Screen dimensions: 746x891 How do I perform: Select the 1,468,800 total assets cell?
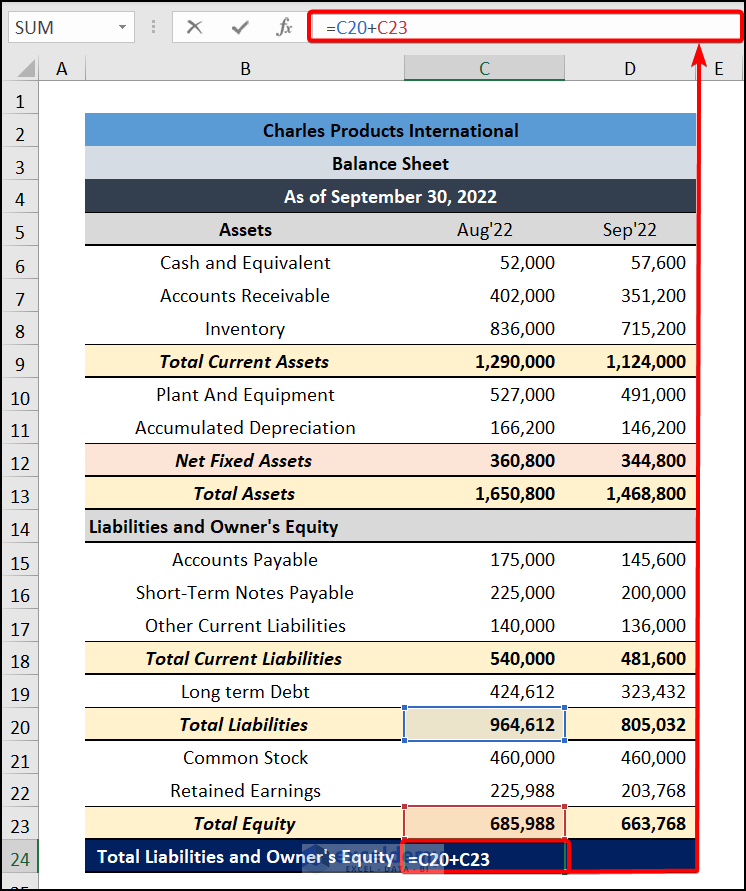click(x=630, y=493)
